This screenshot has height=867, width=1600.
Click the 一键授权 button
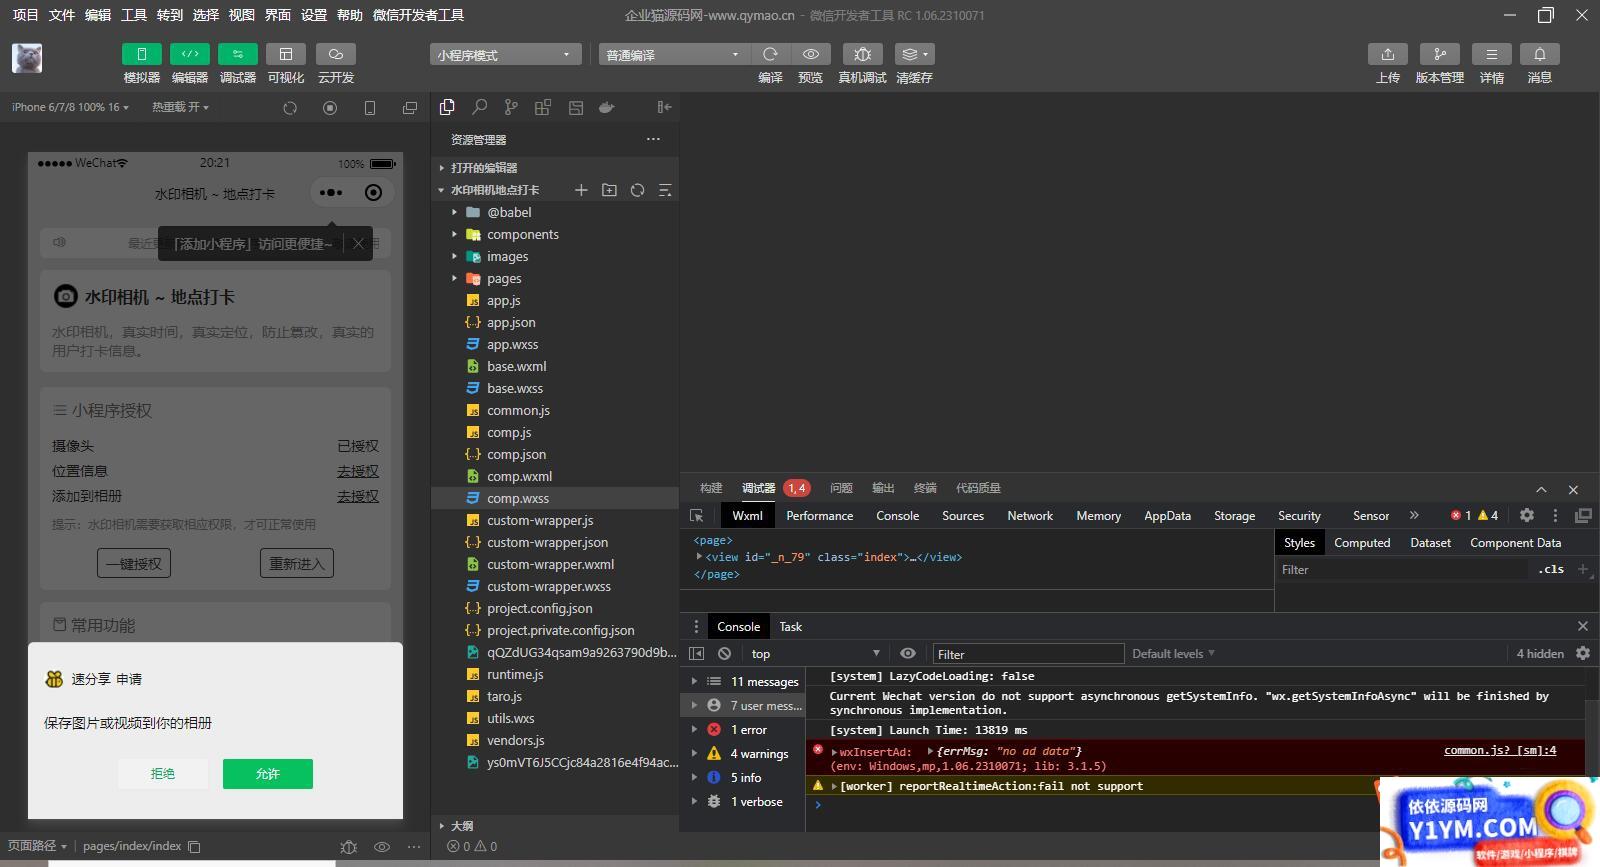[134, 564]
